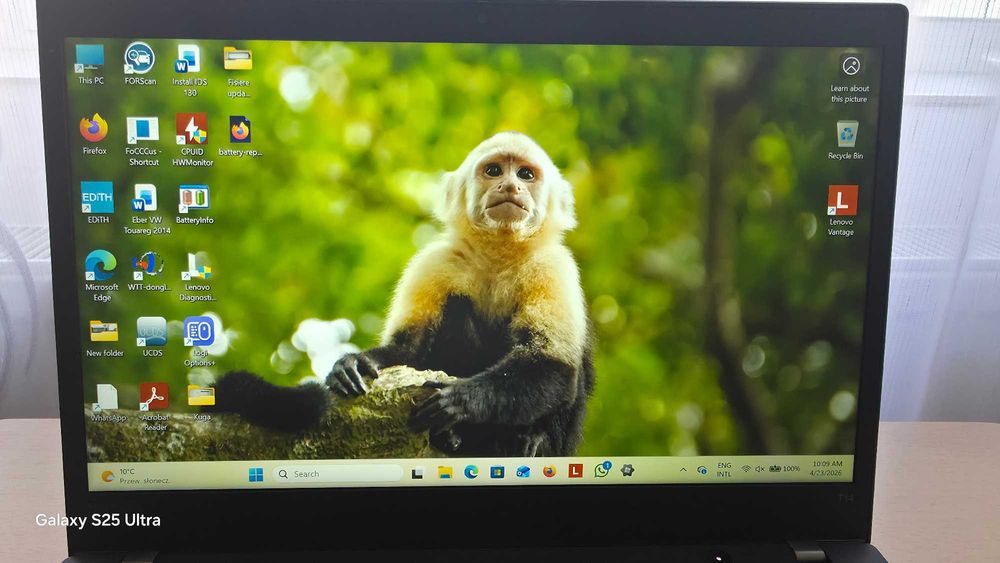Viewport: 1000px width, 563px height.
Task: Open the clock showing 10:09 AM
Action: 827,469
